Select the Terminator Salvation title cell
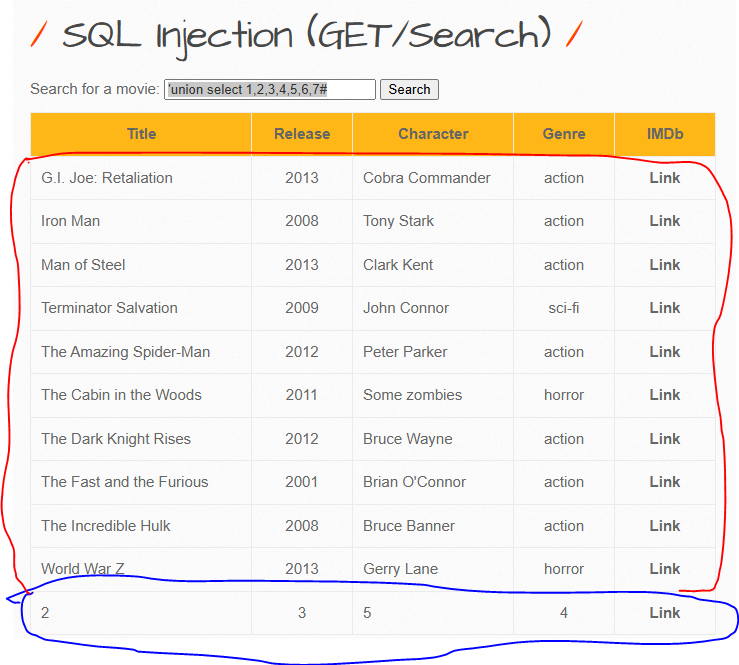The image size is (739, 665). click(141, 308)
